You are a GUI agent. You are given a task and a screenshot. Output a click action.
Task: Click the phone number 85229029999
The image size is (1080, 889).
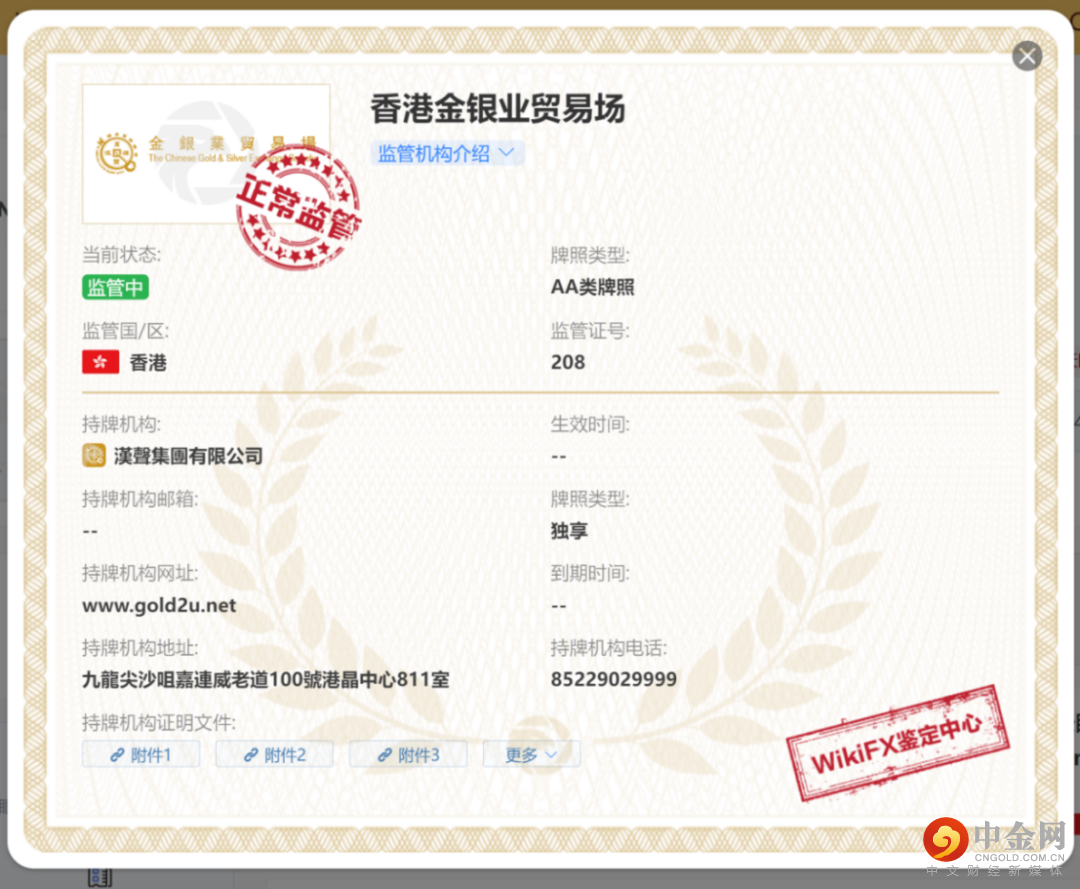click(x=615, y=678)
